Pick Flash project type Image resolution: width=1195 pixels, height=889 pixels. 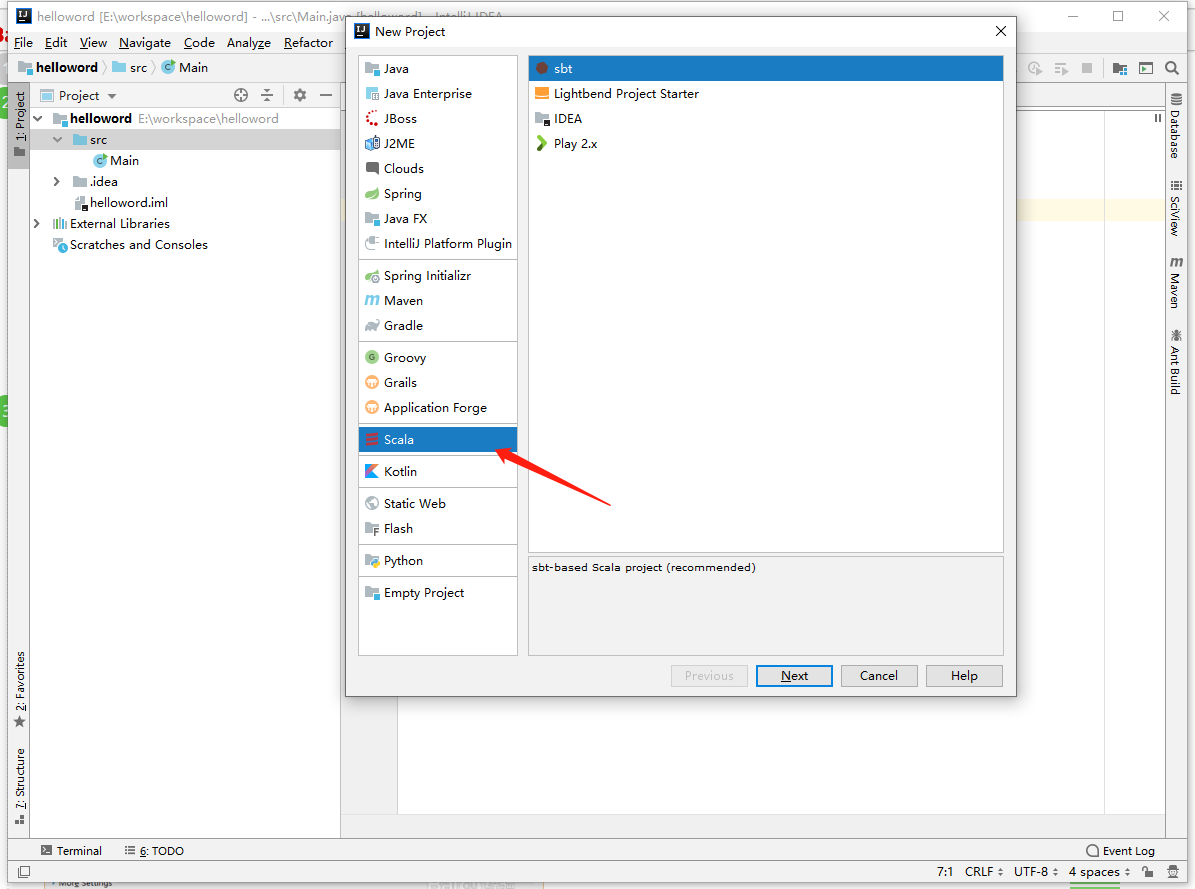click(437, 529)
